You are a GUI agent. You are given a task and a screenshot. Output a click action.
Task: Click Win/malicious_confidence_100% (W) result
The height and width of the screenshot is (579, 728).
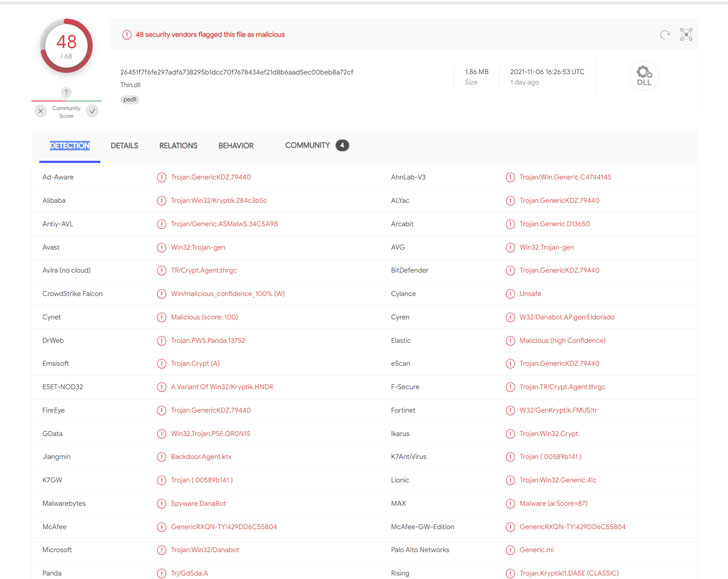[228, 294]
